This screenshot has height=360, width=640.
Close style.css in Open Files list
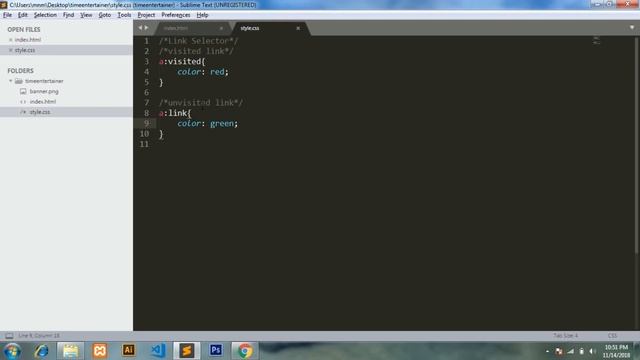[x=11, y=50]
